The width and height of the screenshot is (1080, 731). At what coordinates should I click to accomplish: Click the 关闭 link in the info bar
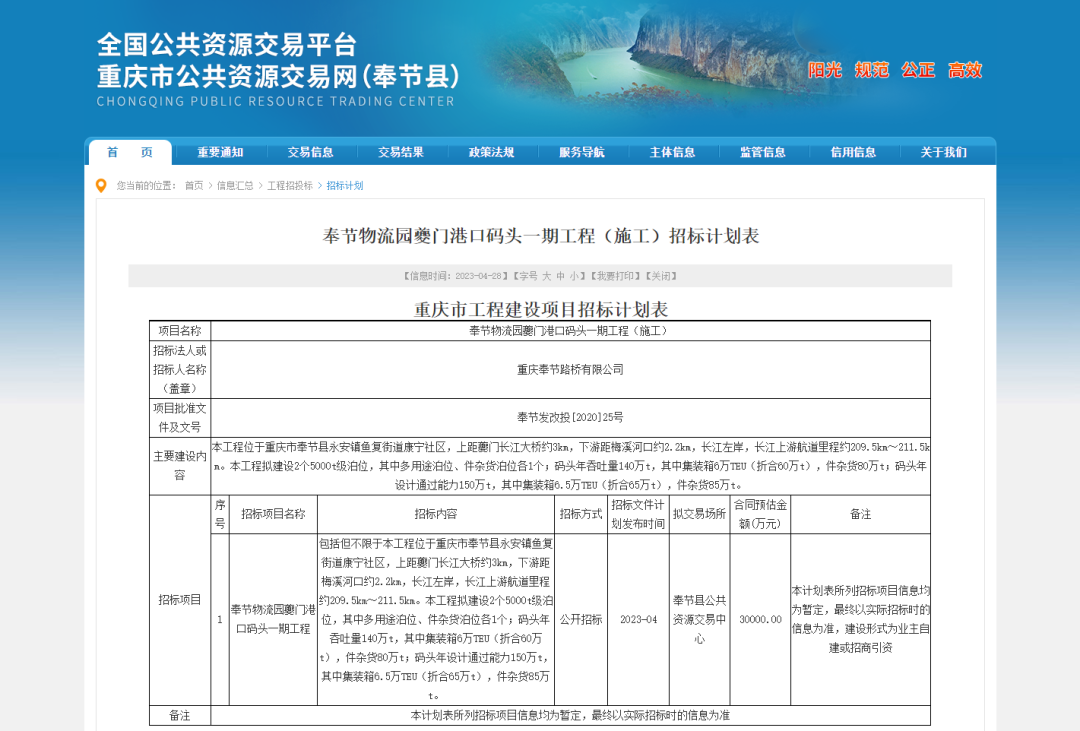coord(660,276)
